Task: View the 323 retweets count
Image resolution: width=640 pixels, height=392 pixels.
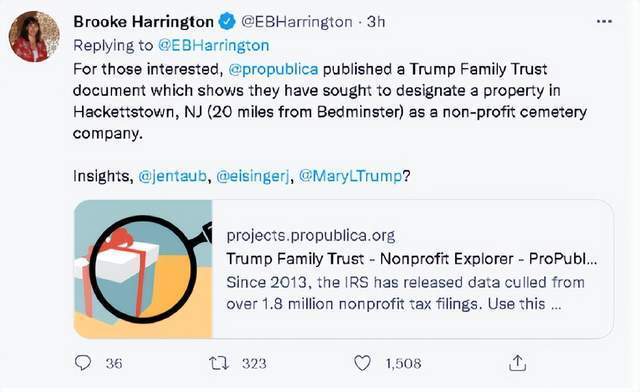Action: coord(254,363)
